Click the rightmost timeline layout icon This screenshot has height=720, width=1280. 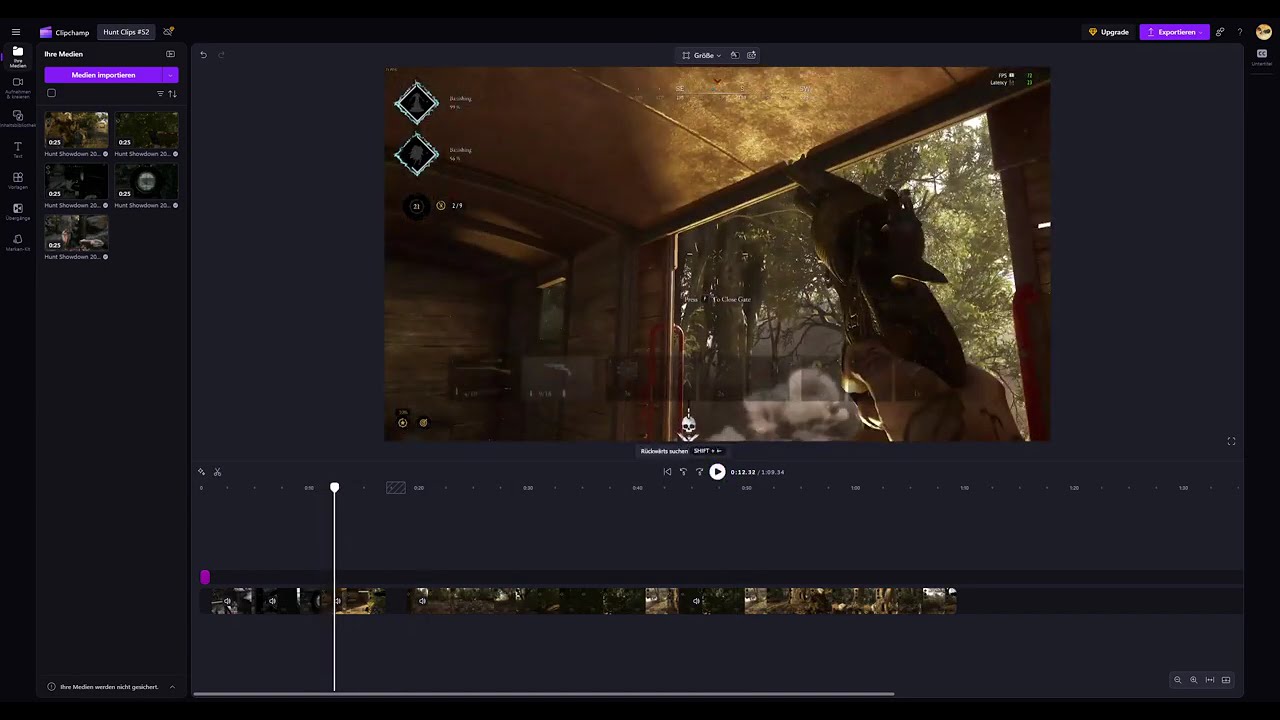point(1225,680)
